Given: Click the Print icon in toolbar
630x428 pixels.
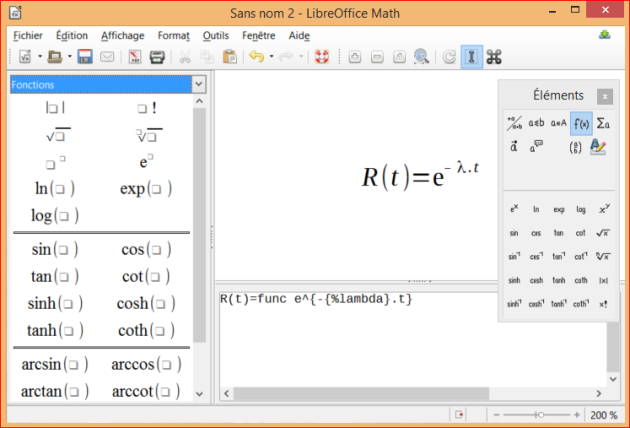Looking at the screenshot, I should 157,57.
